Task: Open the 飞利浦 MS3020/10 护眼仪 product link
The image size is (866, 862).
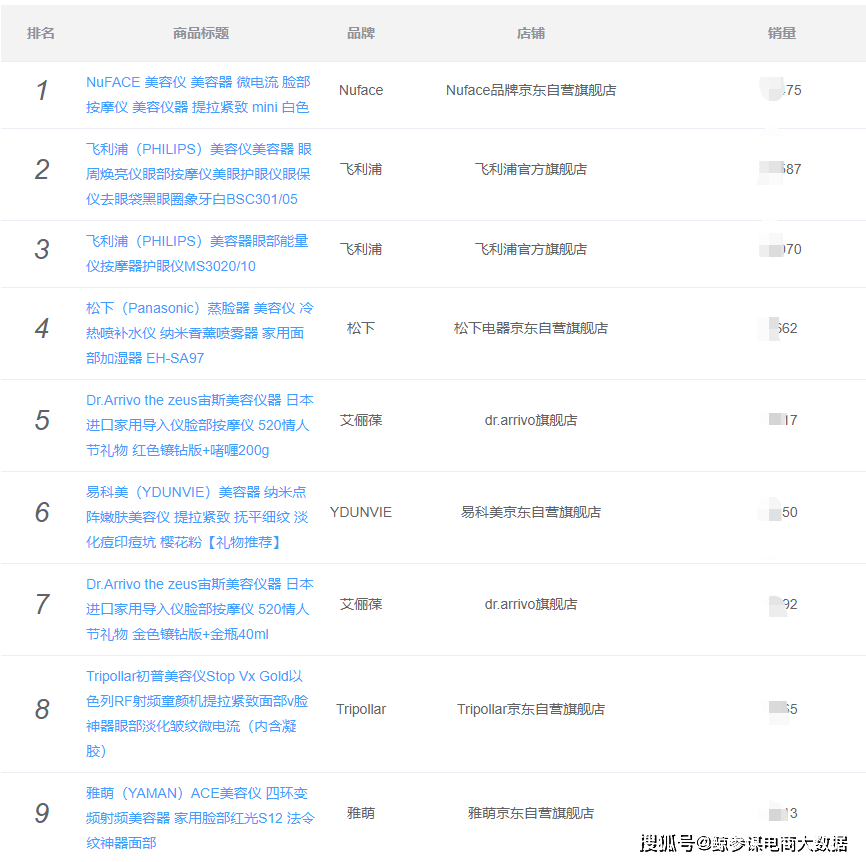Action: tap(197, 253)
